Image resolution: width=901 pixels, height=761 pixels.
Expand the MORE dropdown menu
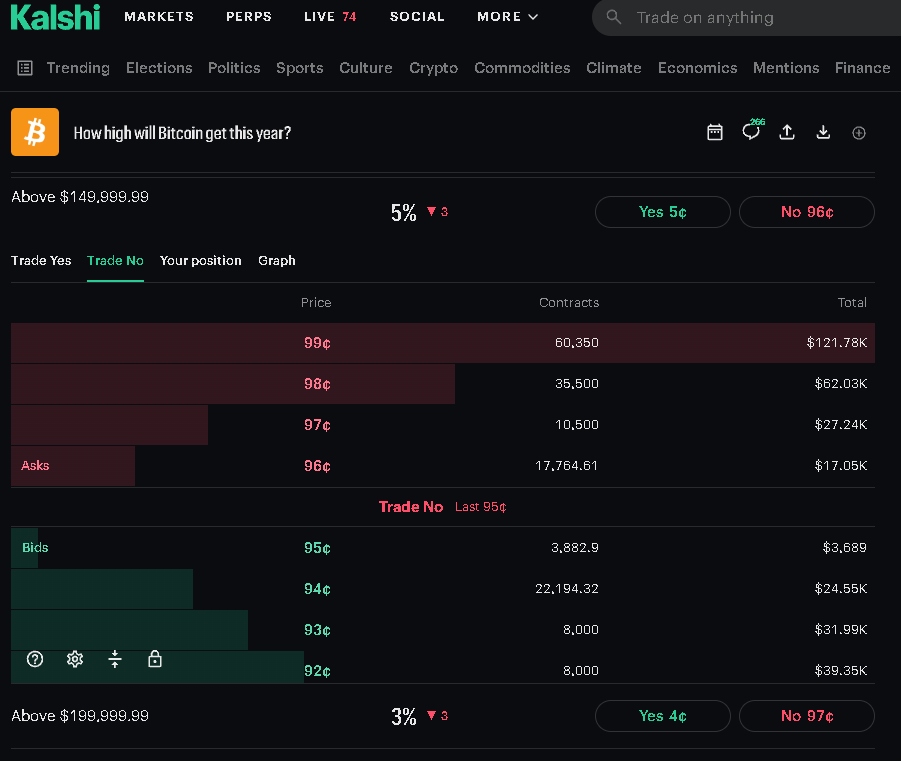[507, 17]
